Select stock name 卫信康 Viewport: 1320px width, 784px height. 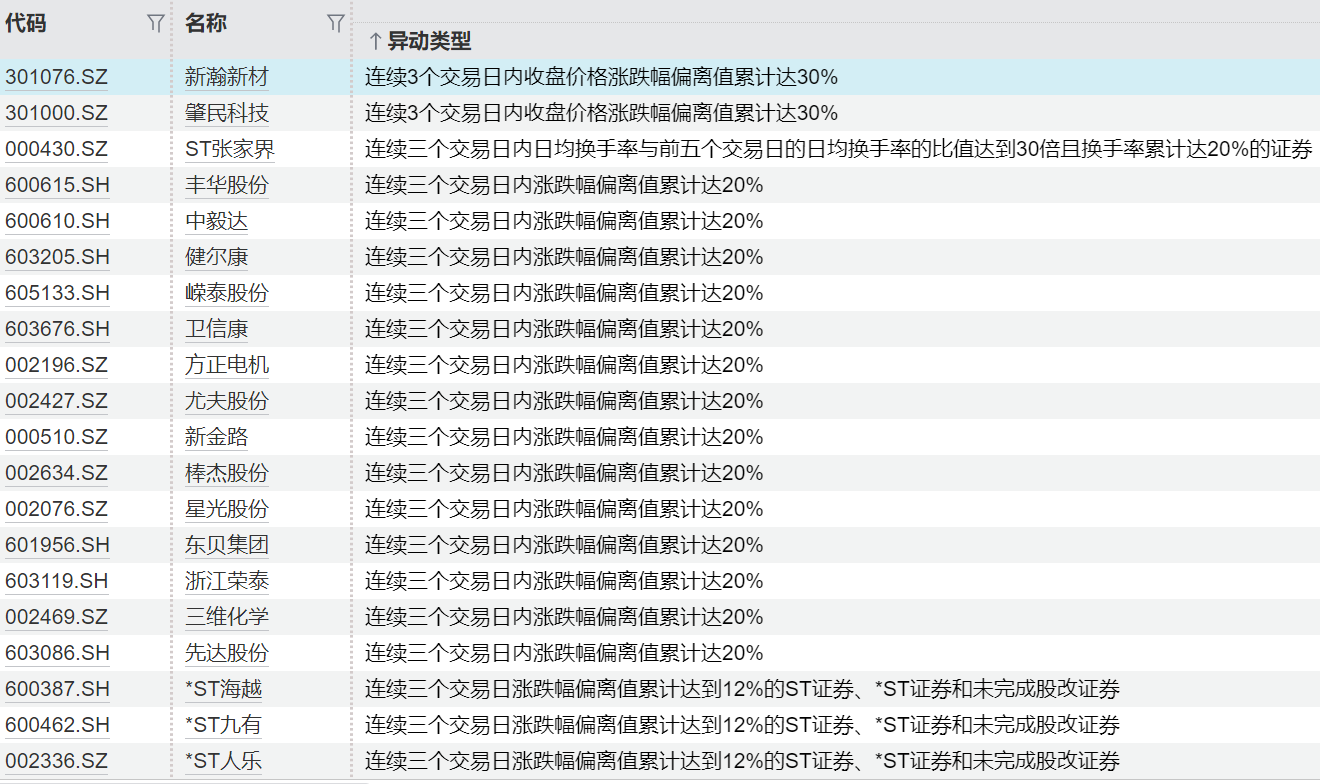217,329
